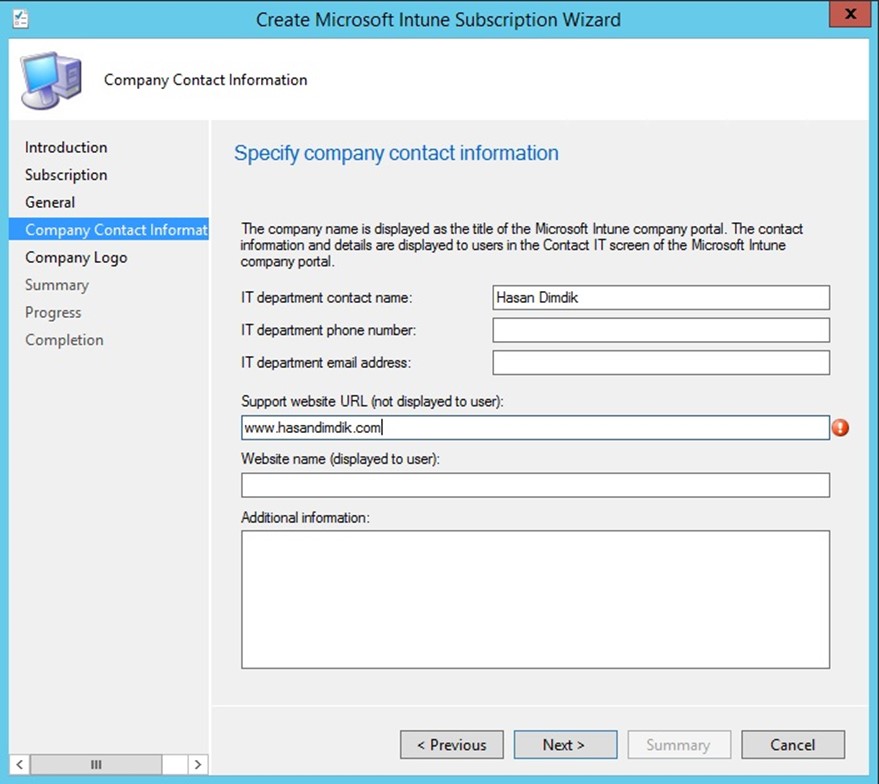The image size is (879, 784).
Task: Click the IT department email address field
Action: (x=661, y=363)
